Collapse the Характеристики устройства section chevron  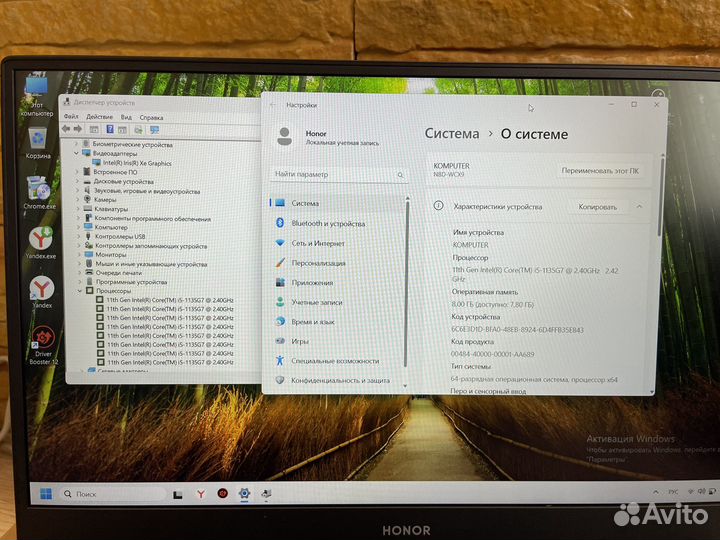click(x=639, y=206)
